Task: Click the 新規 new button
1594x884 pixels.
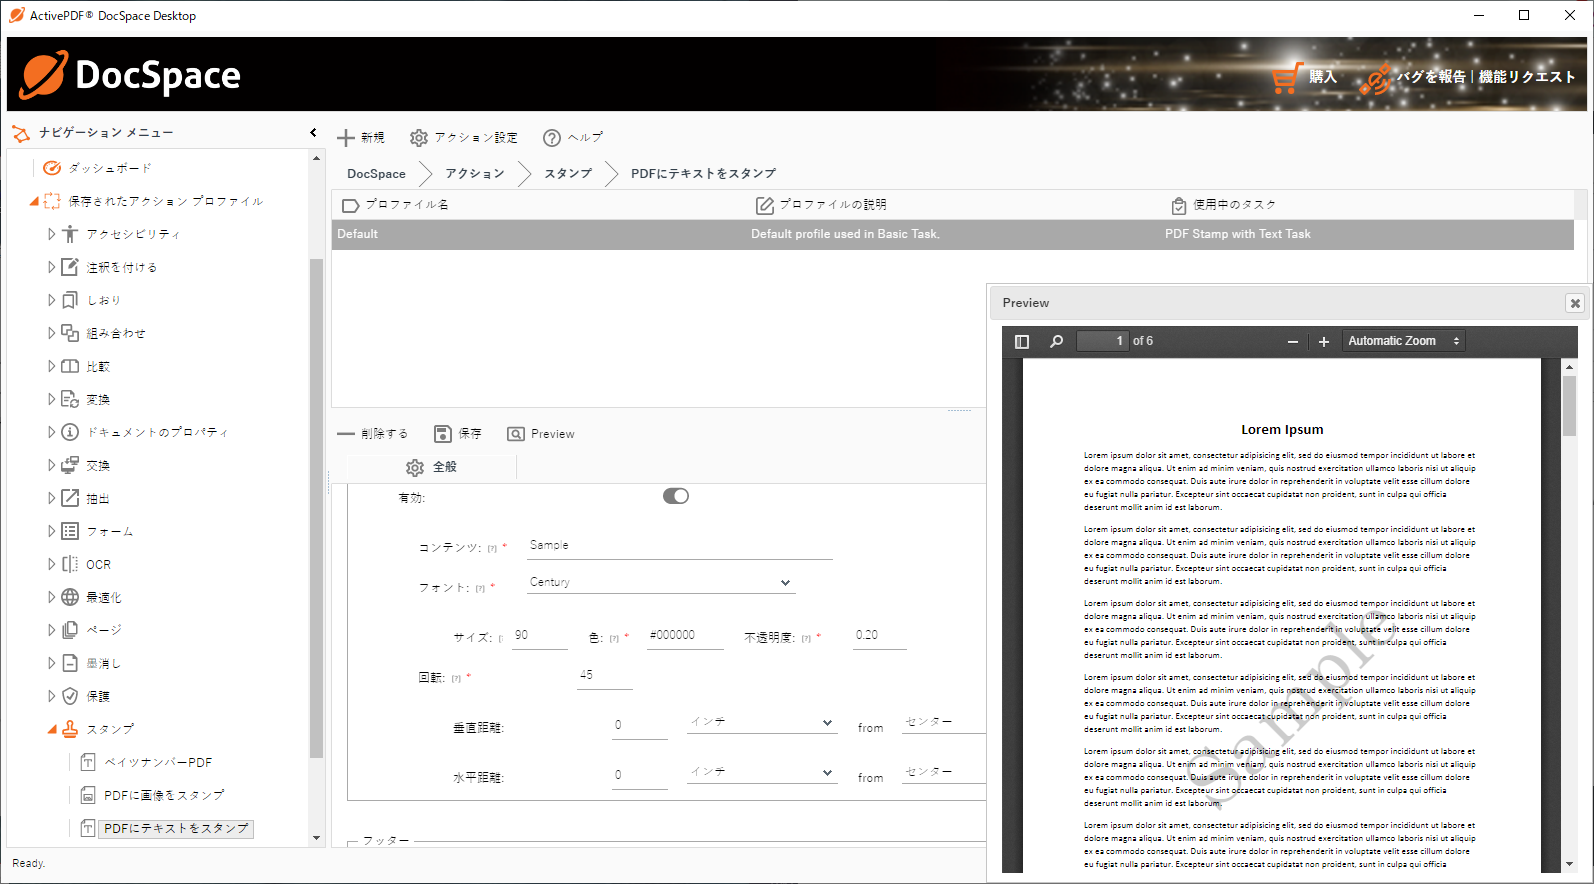Action: (361, 138)
